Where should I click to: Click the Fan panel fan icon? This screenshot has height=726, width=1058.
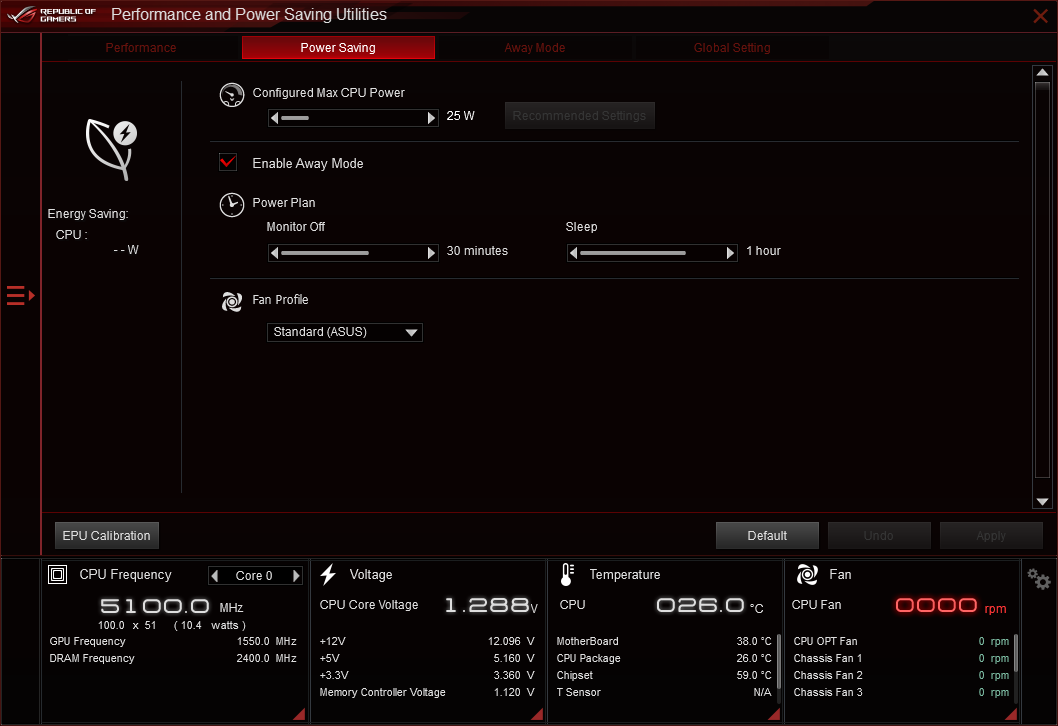[807, 574]
